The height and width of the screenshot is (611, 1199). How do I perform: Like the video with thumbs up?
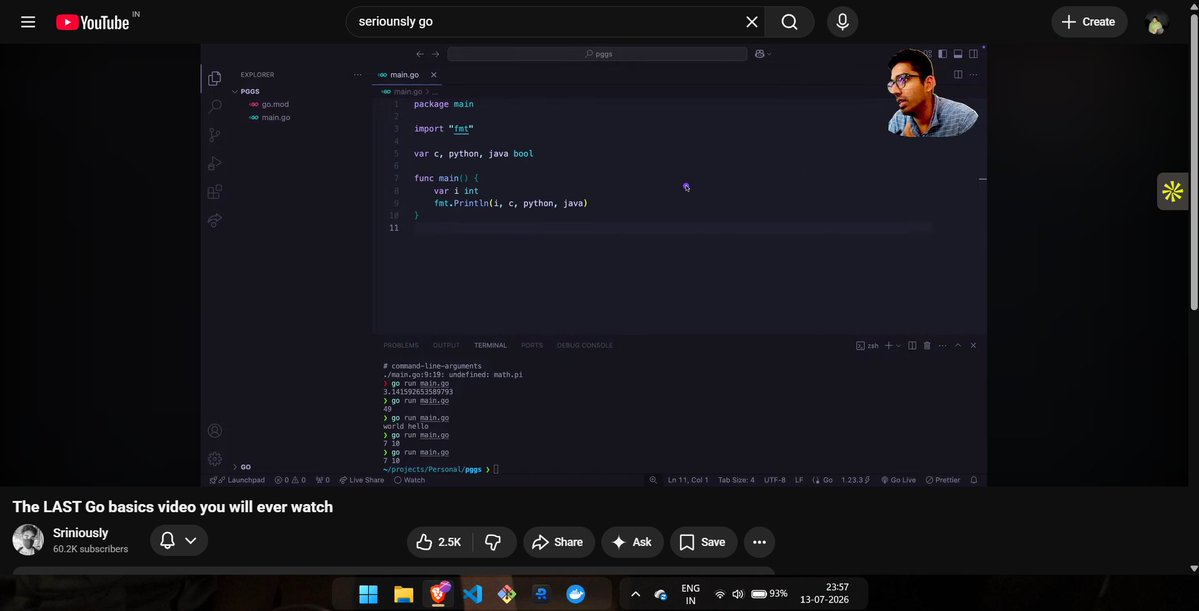(x=439, y=541)
